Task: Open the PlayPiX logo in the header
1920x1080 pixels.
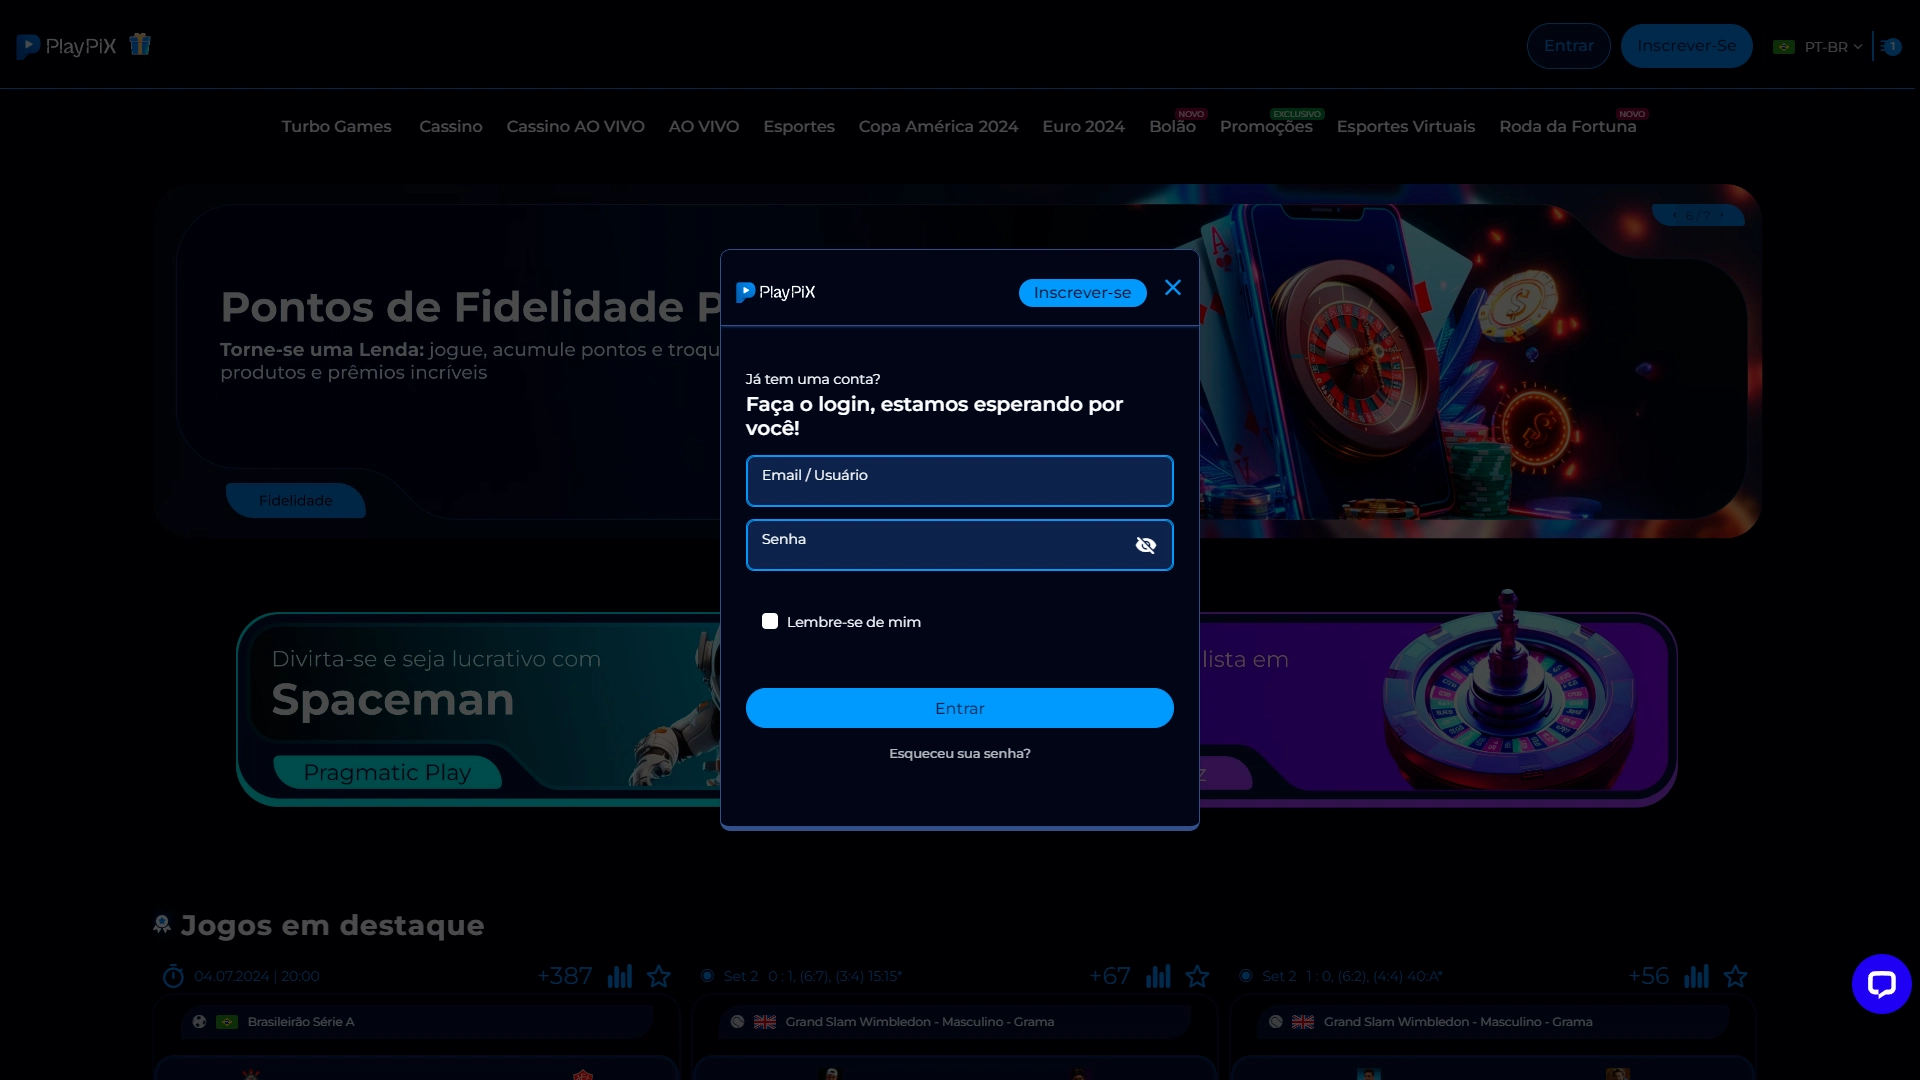Action: 66,46
